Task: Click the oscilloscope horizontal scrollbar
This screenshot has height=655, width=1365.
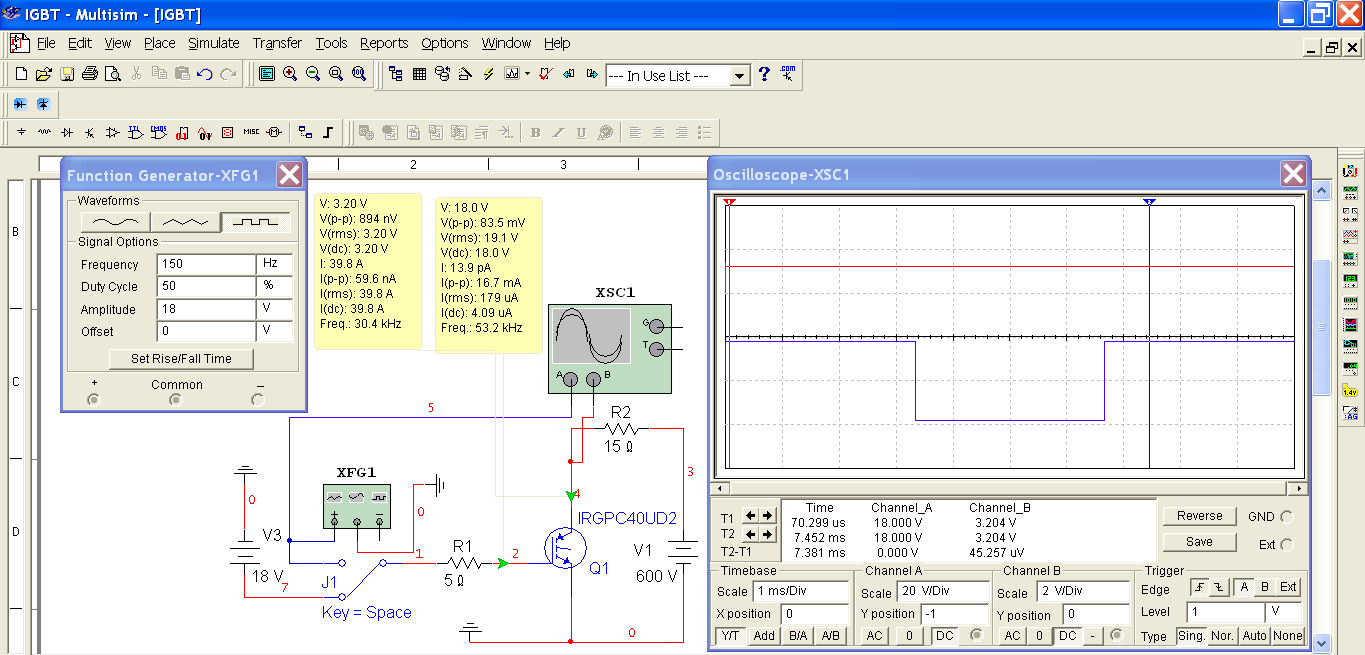Action: (1010, 489)
